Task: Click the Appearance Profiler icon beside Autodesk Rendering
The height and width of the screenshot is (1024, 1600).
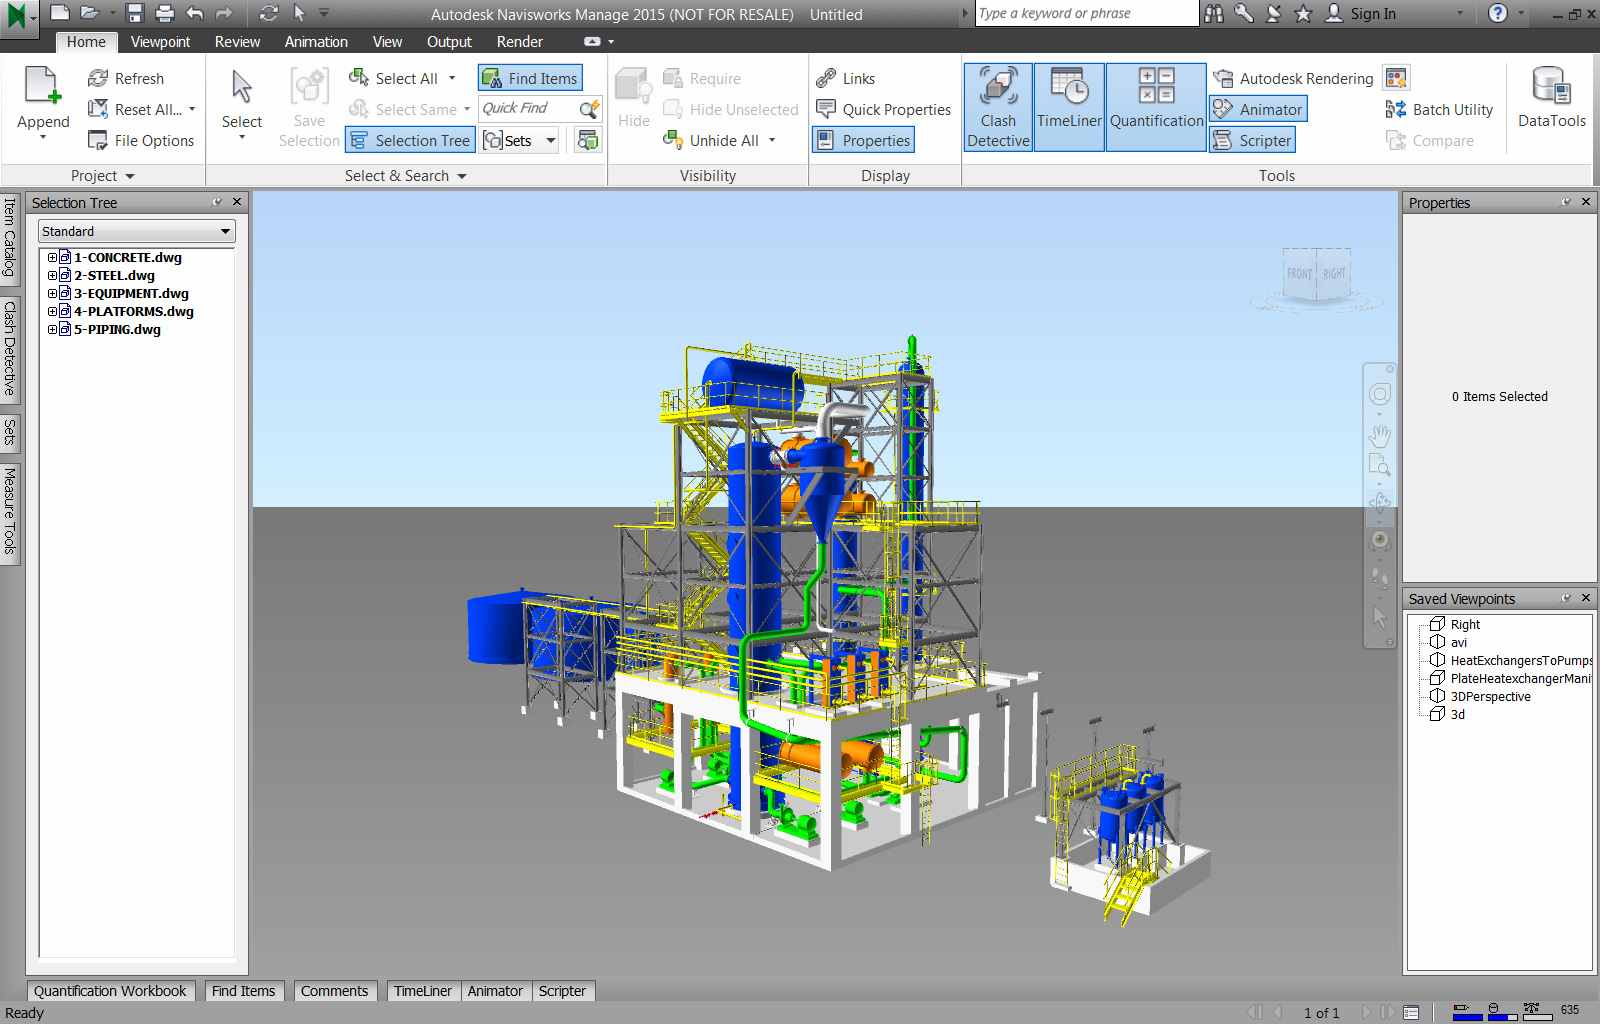Action: 1397,78
